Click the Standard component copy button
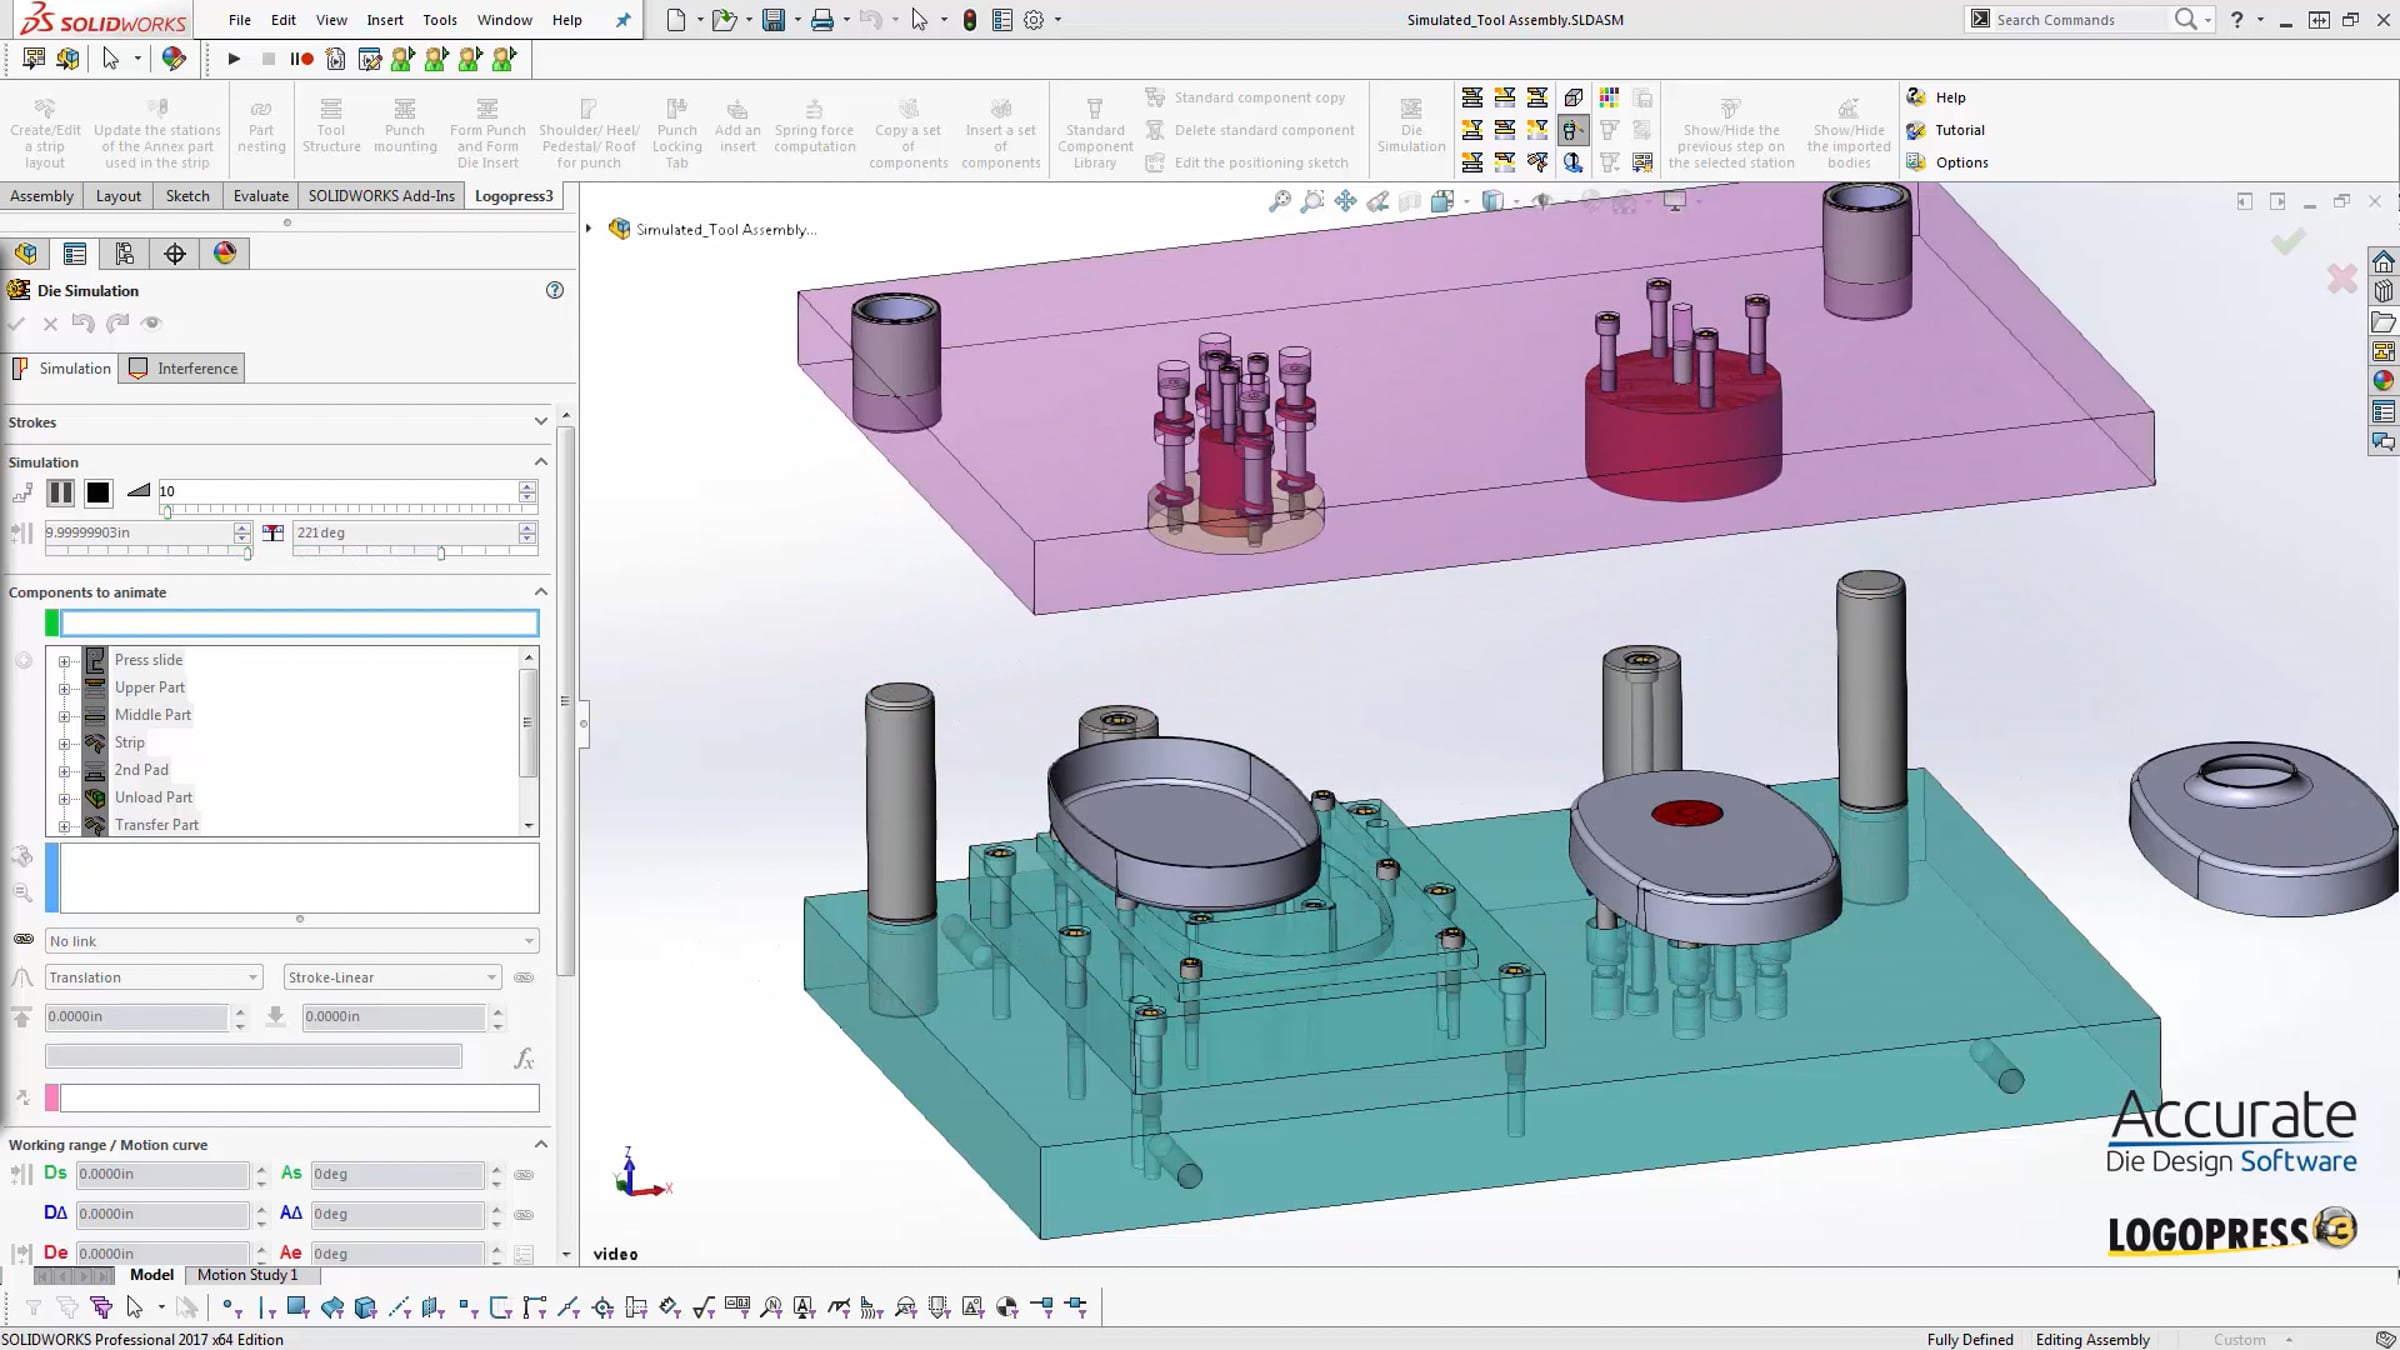Viewport: 2400px width, 1350px height. coord(1248,97)
